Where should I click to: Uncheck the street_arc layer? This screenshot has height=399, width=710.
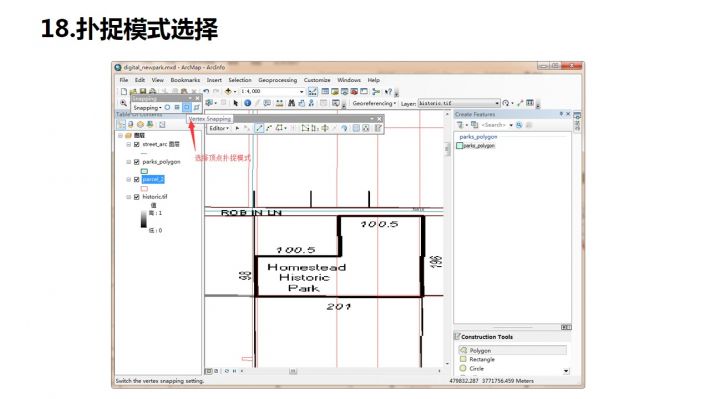136,144
